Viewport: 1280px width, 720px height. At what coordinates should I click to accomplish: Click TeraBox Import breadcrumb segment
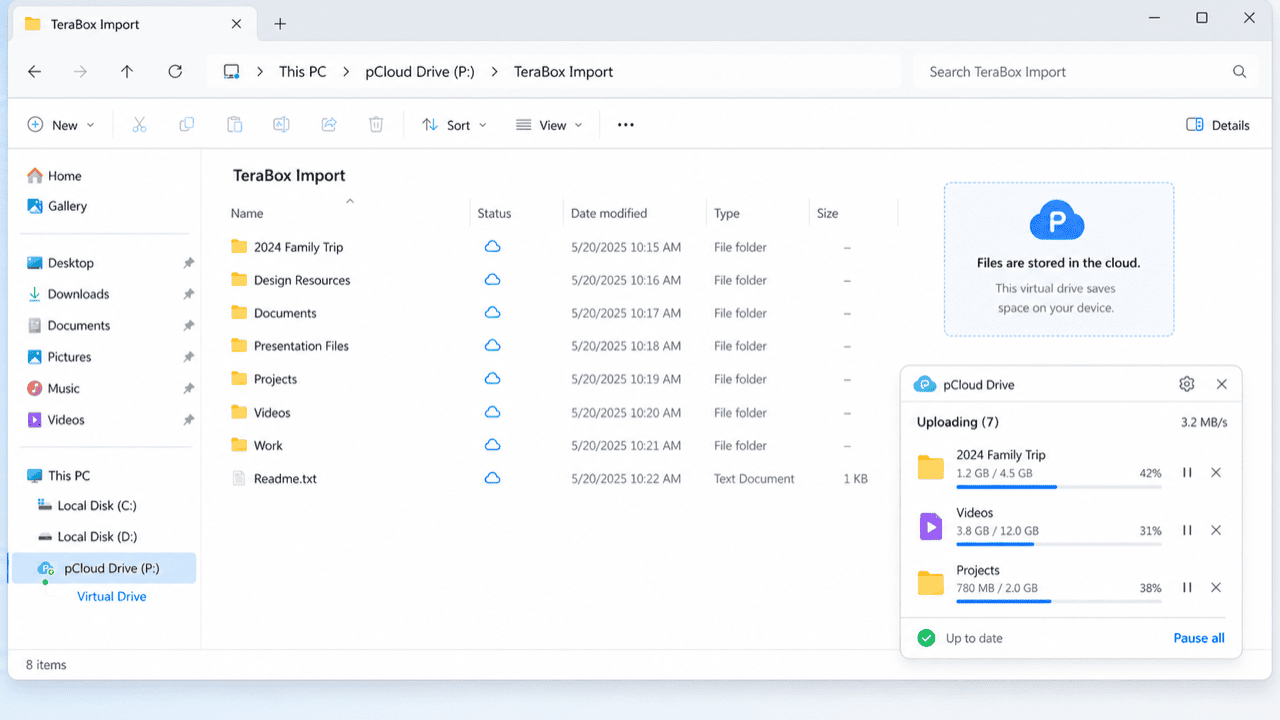pos(564,72)
